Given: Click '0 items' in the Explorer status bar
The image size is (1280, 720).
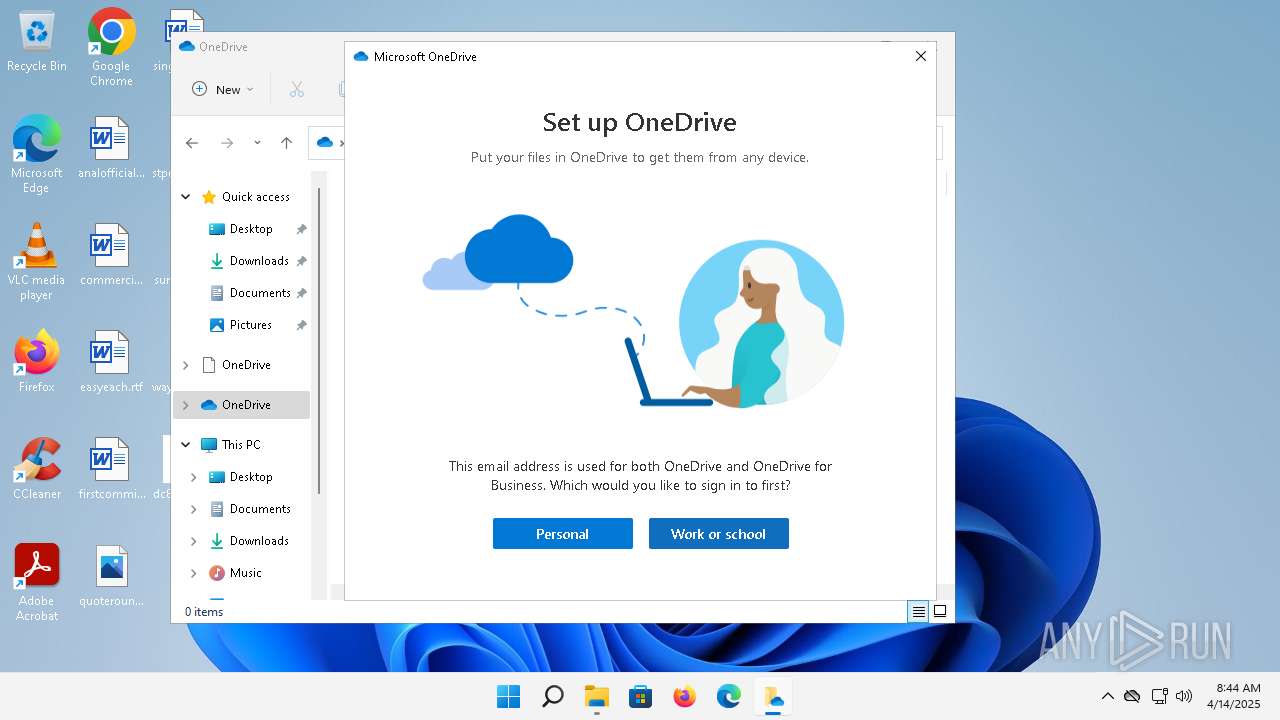Looking at the screenshot, I should pos(204,612).
